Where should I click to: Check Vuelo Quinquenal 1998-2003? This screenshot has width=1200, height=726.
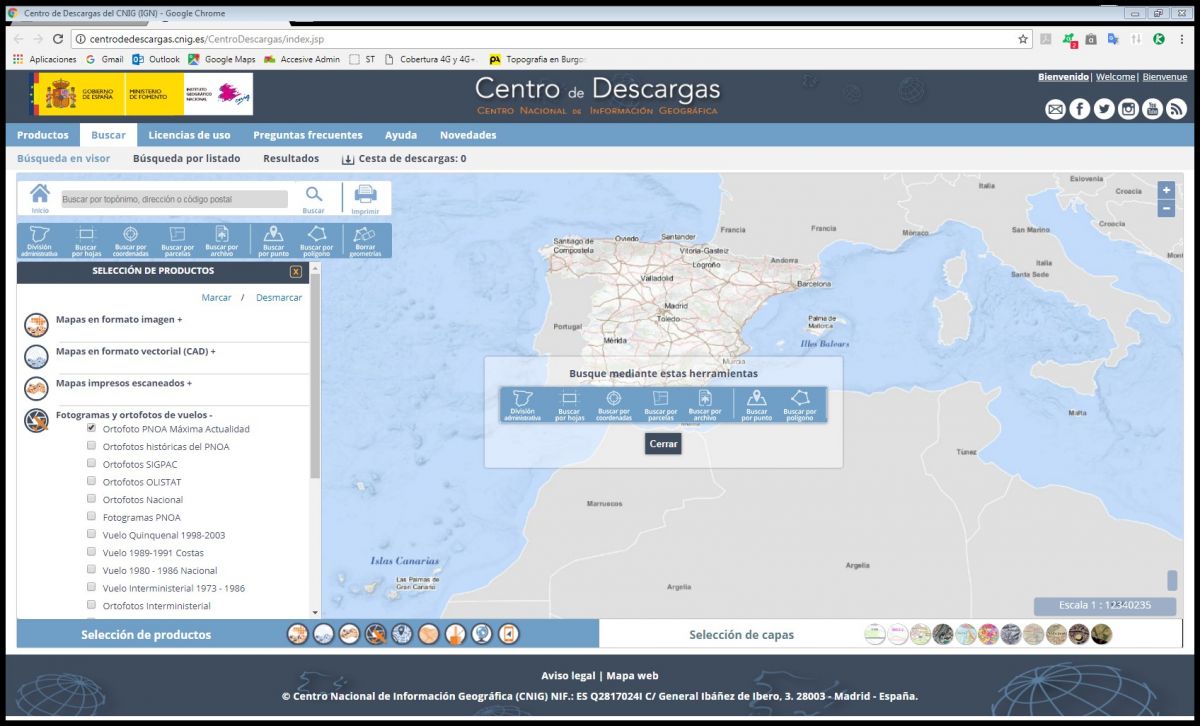click(92, 534)
